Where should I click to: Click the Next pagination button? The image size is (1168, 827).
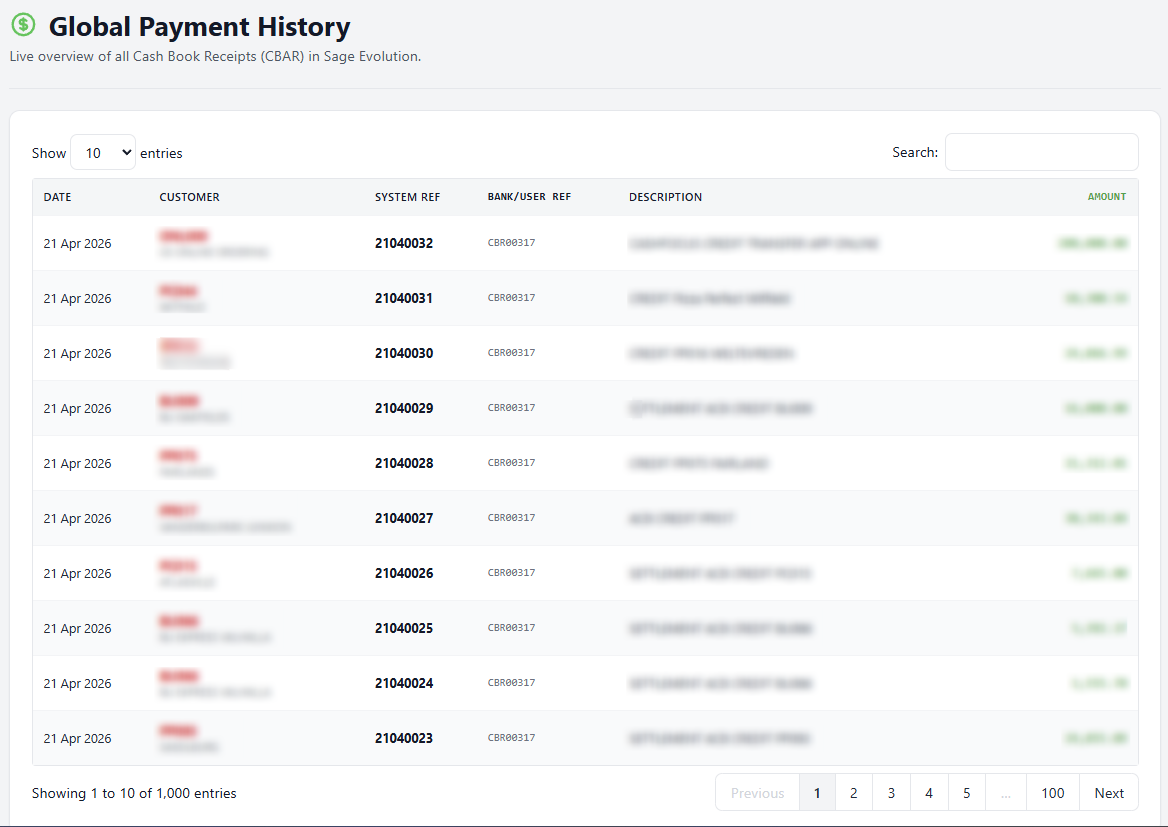[x=1109, y=793]
